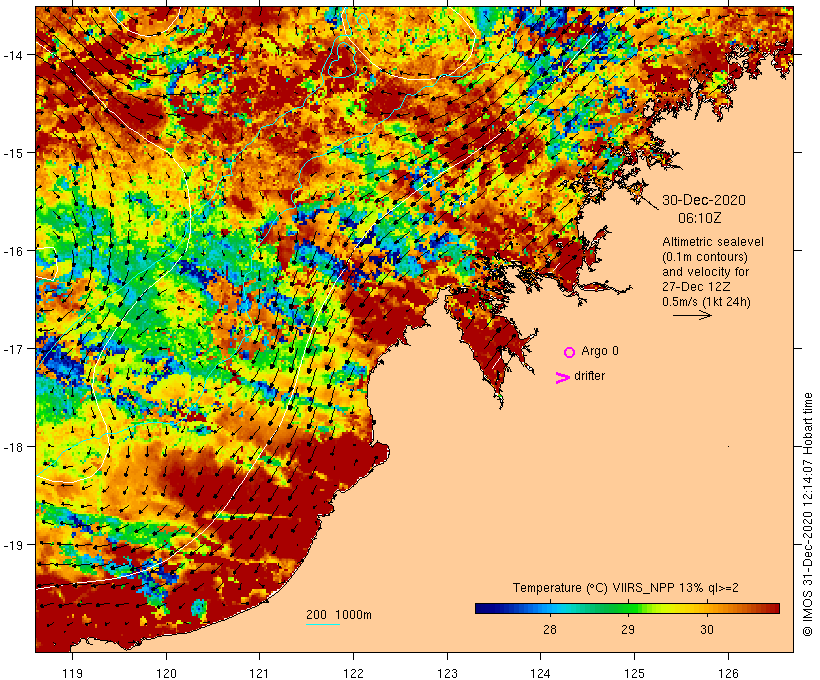Viewport: 820px width, 680px height.
Task: Click the 'drifter' legend label
Action: [x=589, y=376]
